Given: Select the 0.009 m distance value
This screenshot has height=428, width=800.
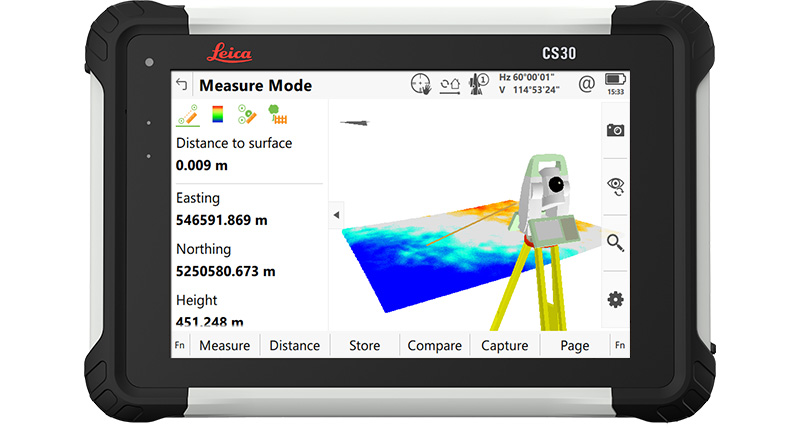Looking at the screenshot, I should click(202, 165).
